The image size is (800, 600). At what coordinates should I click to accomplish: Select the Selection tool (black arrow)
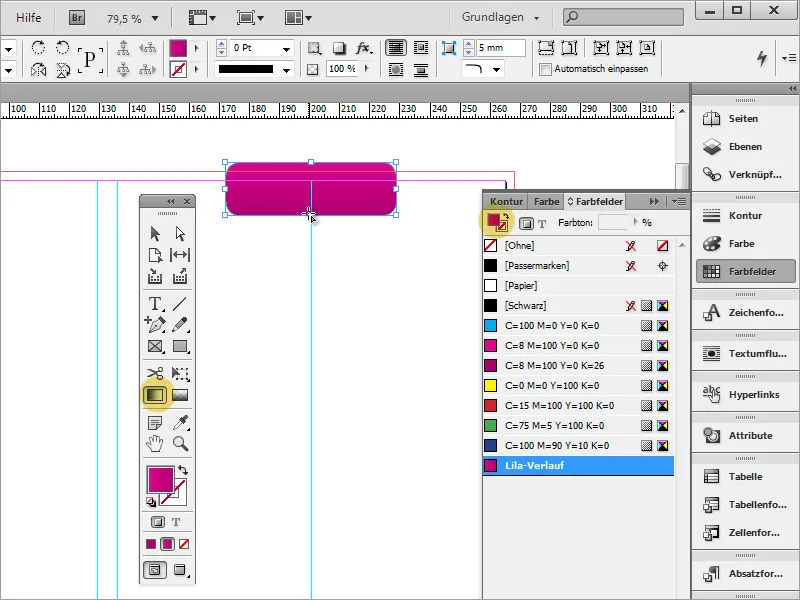155,234
